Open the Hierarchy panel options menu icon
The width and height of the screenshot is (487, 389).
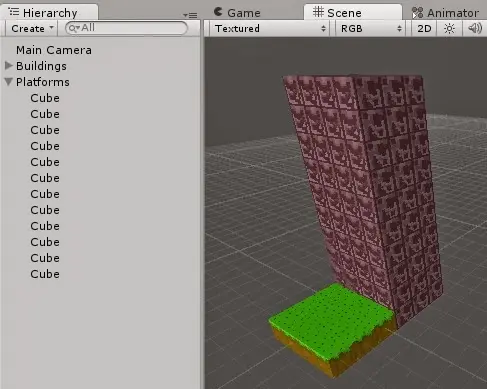pos(190,15)
